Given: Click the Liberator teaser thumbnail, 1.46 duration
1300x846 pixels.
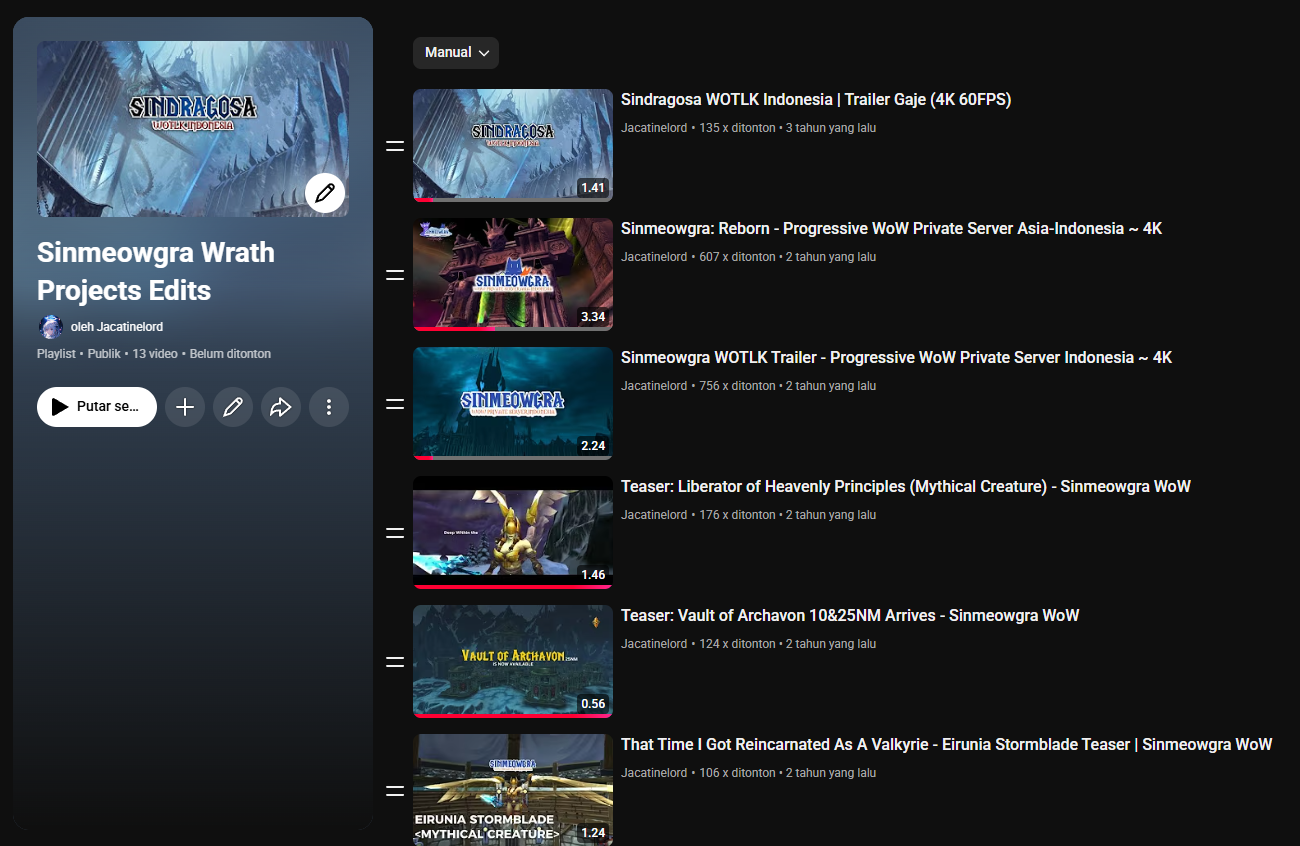Looking at the screenshot, I should pyautogui.click(x=513, y=533).
